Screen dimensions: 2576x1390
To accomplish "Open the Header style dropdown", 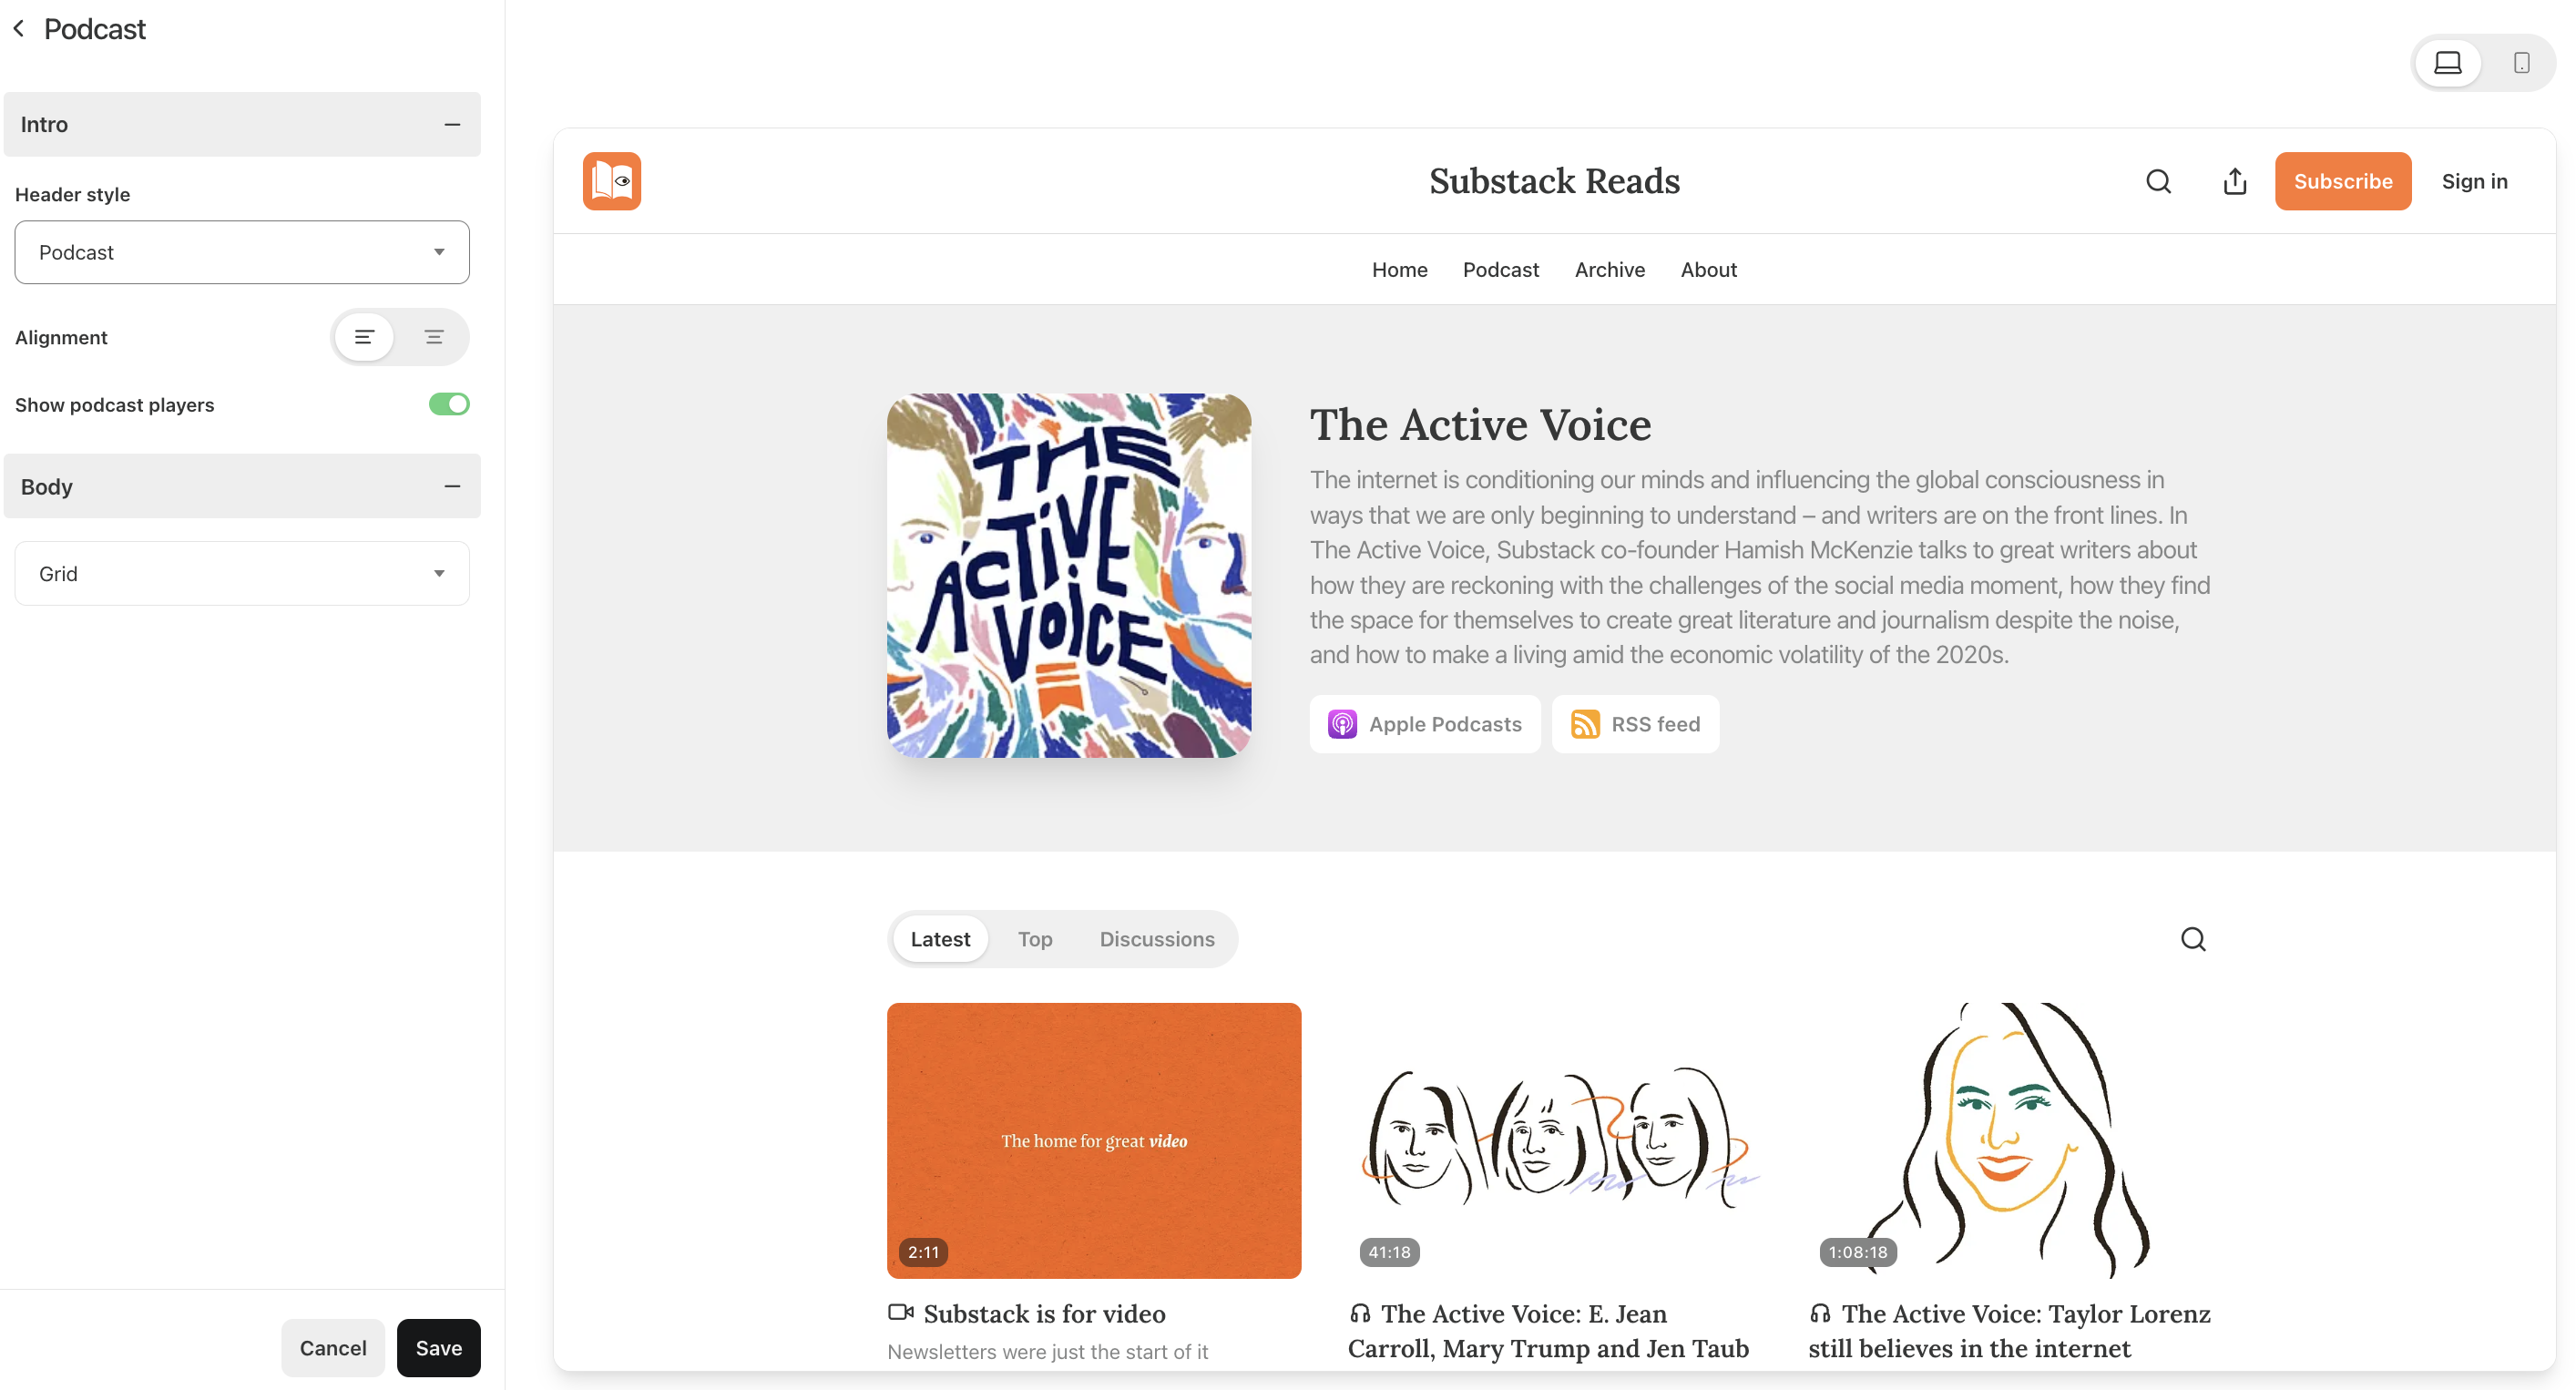I will click(x=241, y=251).
